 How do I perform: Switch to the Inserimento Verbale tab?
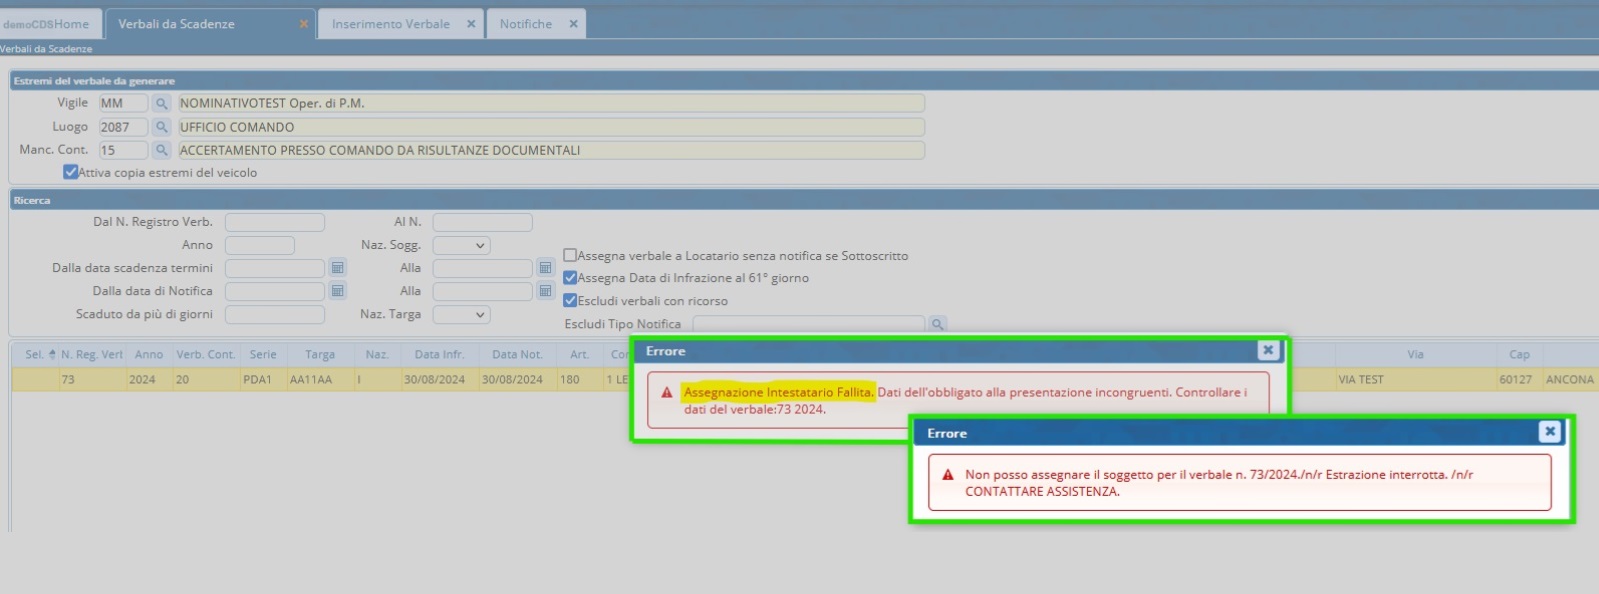(390, 24)
